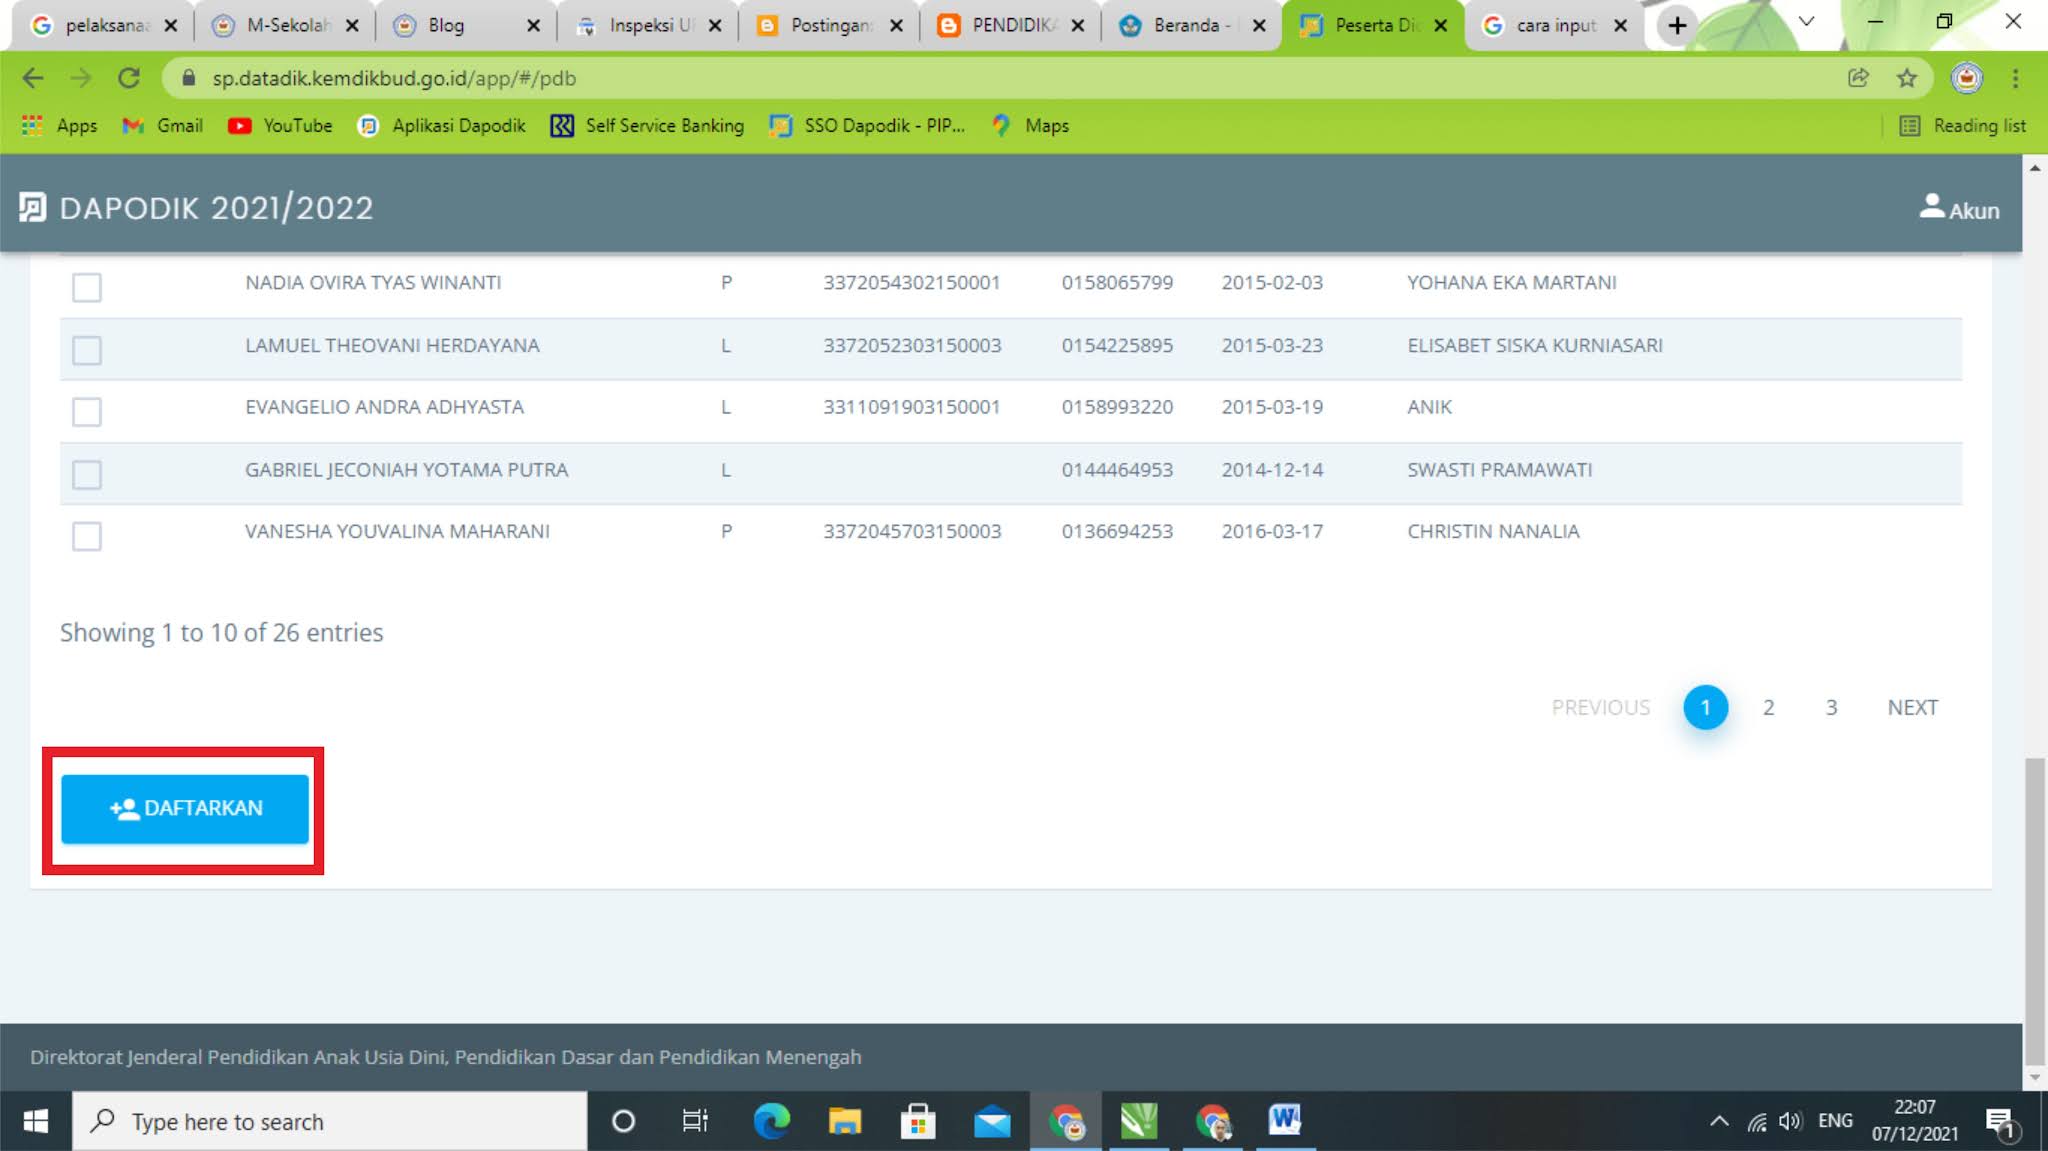Close the cara input tab
The height and width of the screenshot is (1151, 2048).
click(x=1621, y=25)
